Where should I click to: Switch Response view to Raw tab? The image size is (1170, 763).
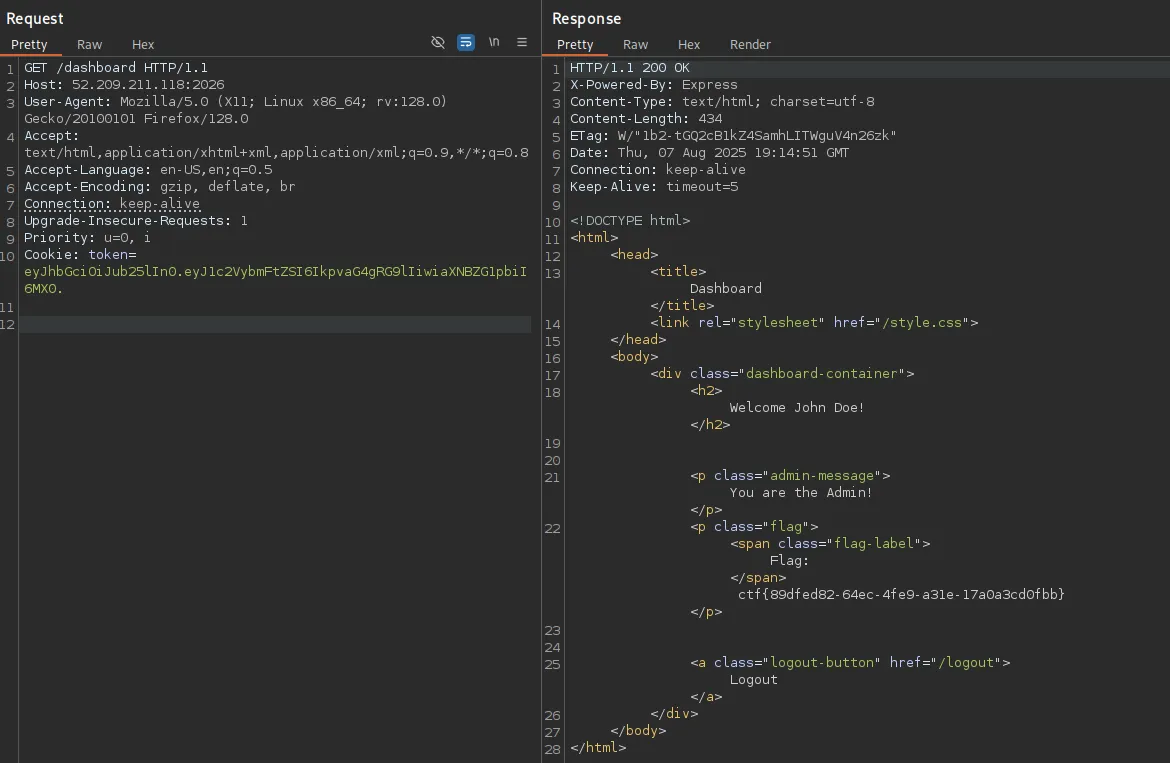pos(635,44)
